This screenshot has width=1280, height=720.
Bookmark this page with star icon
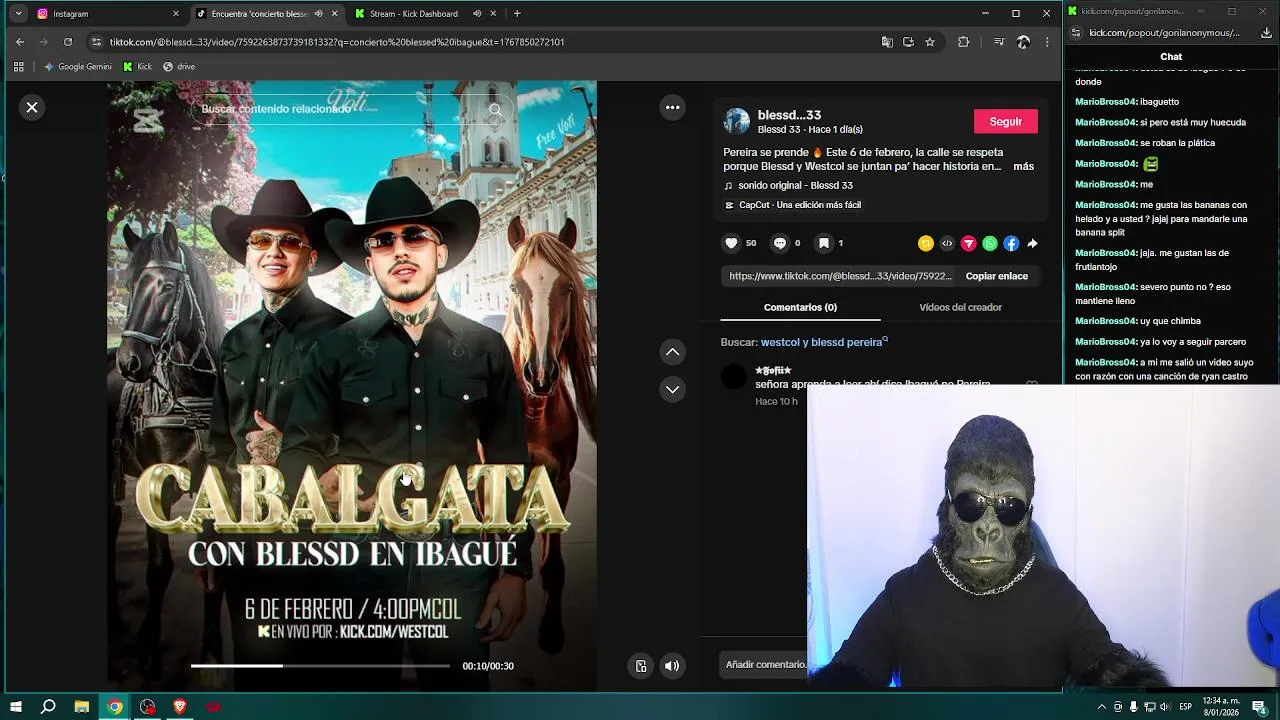(930, 42)
